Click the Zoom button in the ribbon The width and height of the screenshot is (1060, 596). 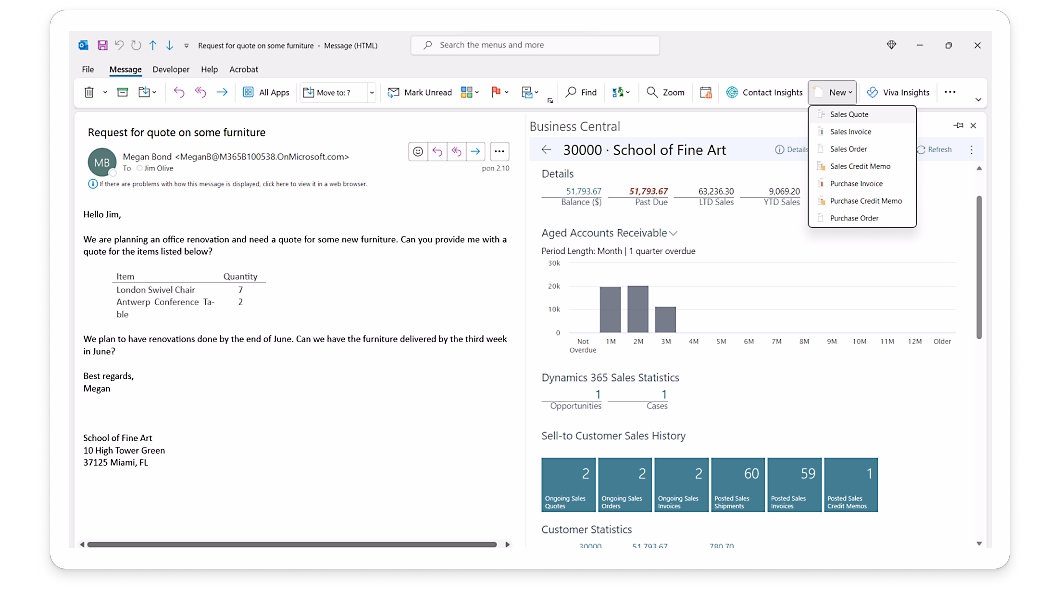click(x=665, y=93)
